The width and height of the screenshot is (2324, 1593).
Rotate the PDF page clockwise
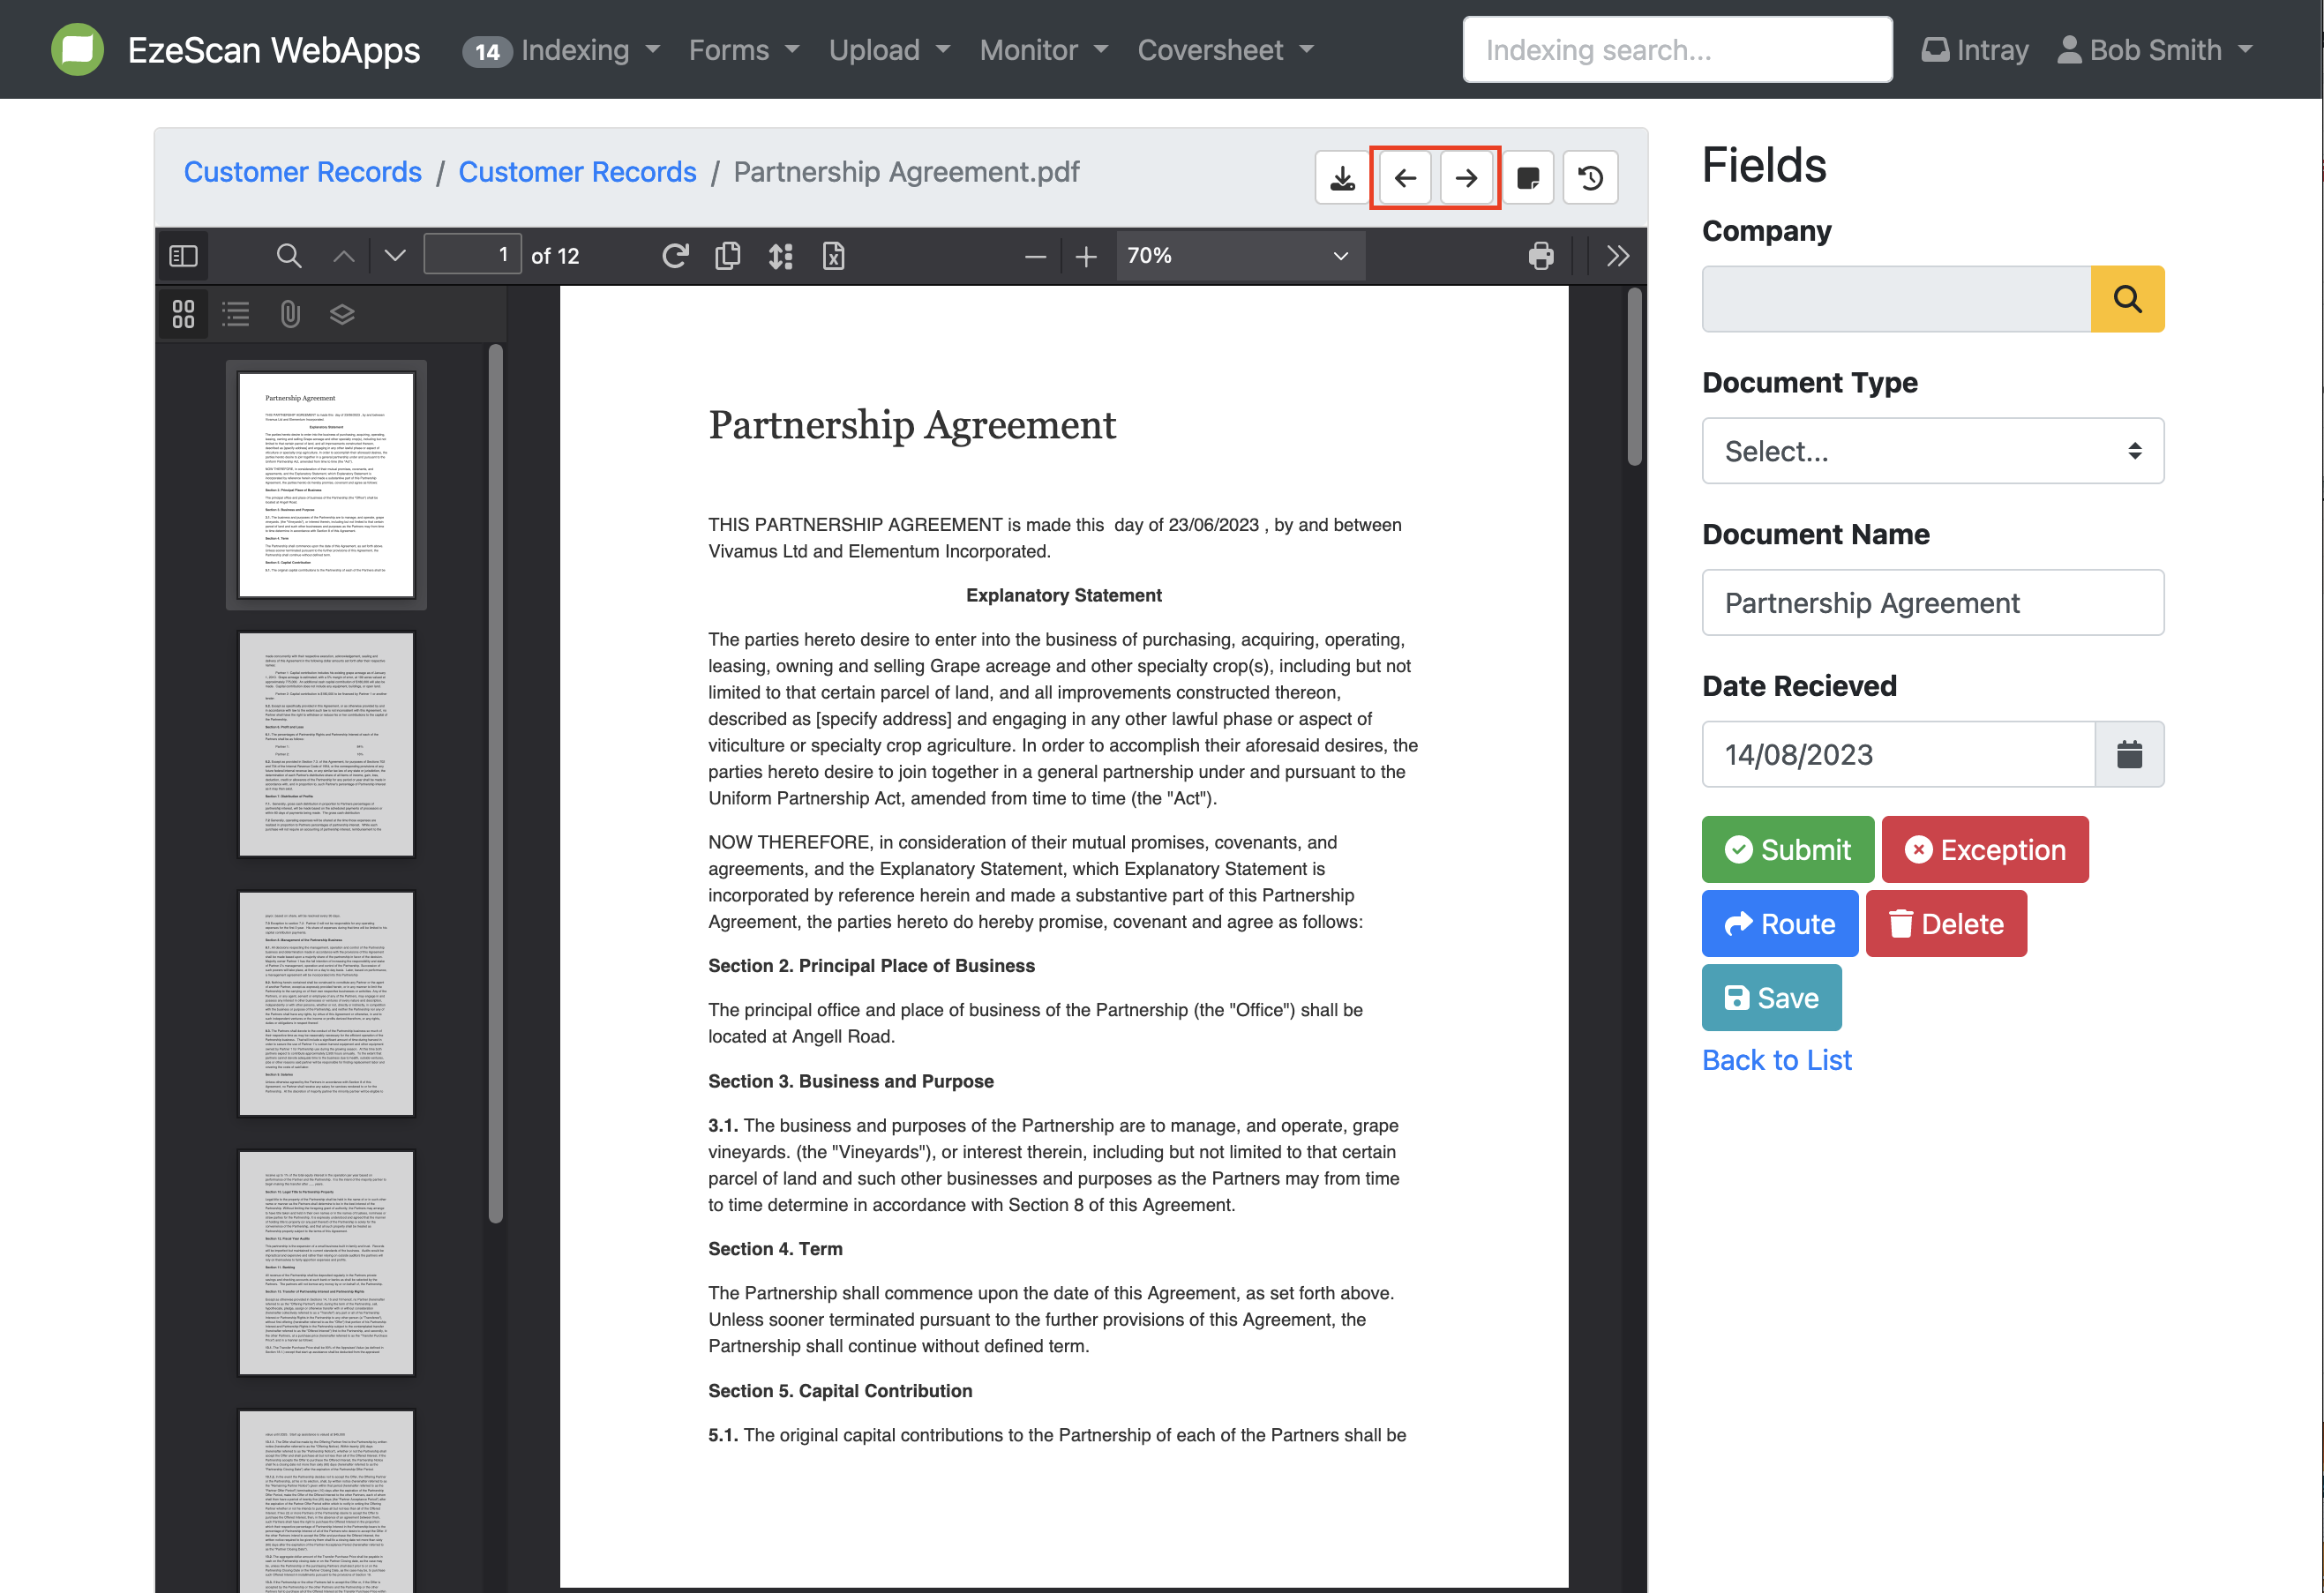675,256
